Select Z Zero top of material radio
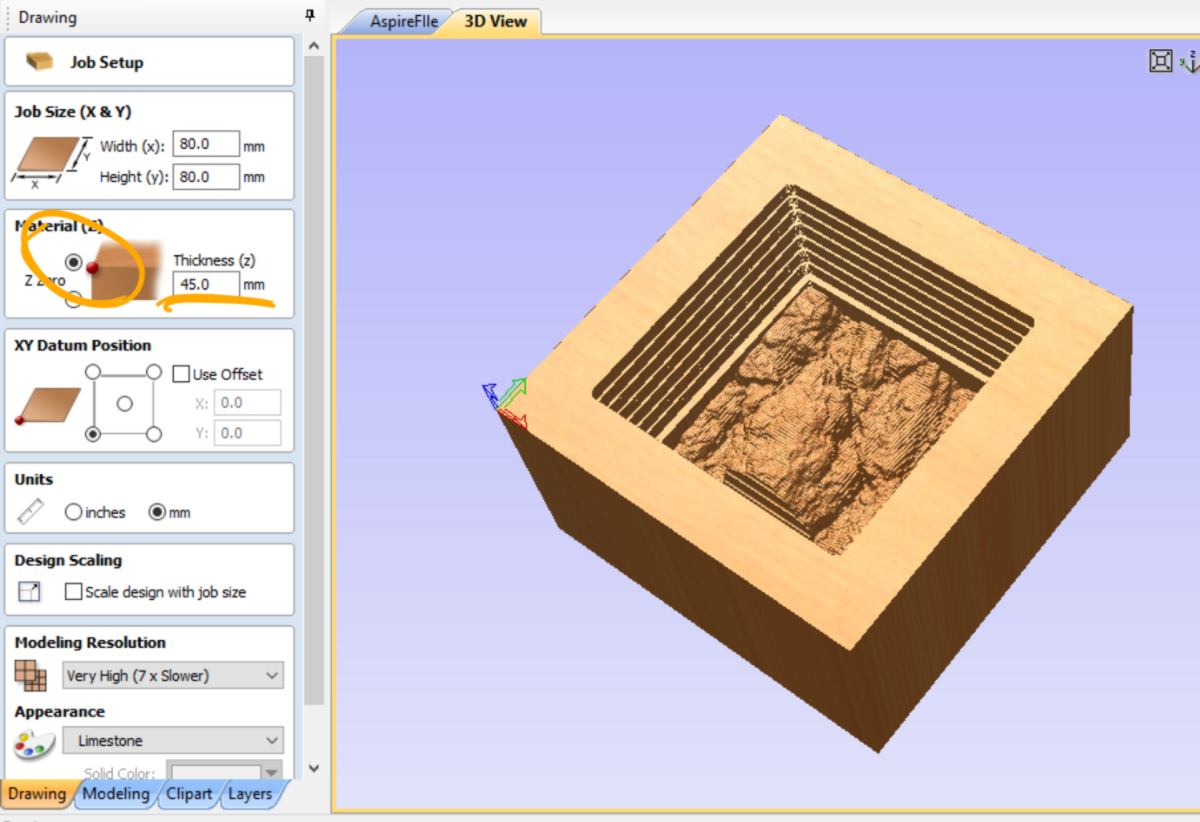 pyautogui.click(x=73, y=261)
